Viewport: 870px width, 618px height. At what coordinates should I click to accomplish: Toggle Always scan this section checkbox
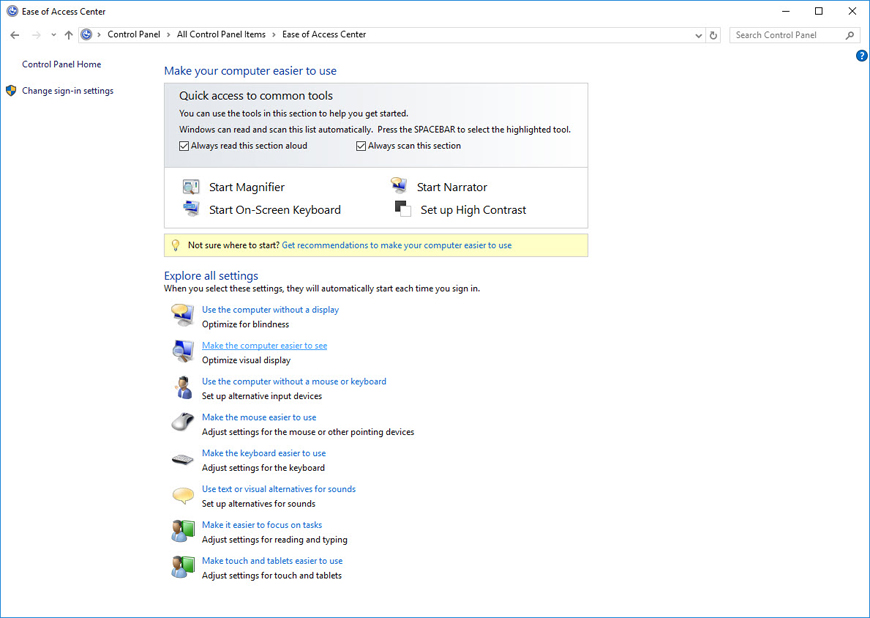pyautogui.click(x=361, y=146)
